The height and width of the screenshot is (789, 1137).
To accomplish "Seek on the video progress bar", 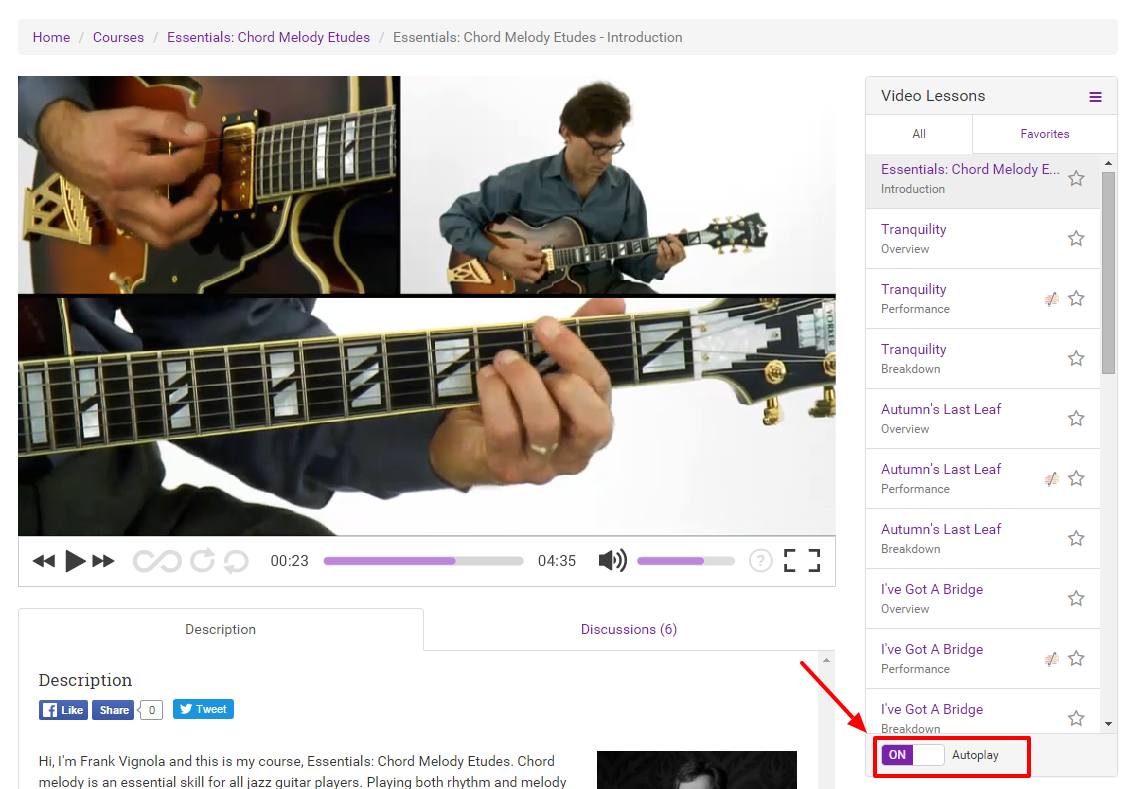I will [423, 561].
